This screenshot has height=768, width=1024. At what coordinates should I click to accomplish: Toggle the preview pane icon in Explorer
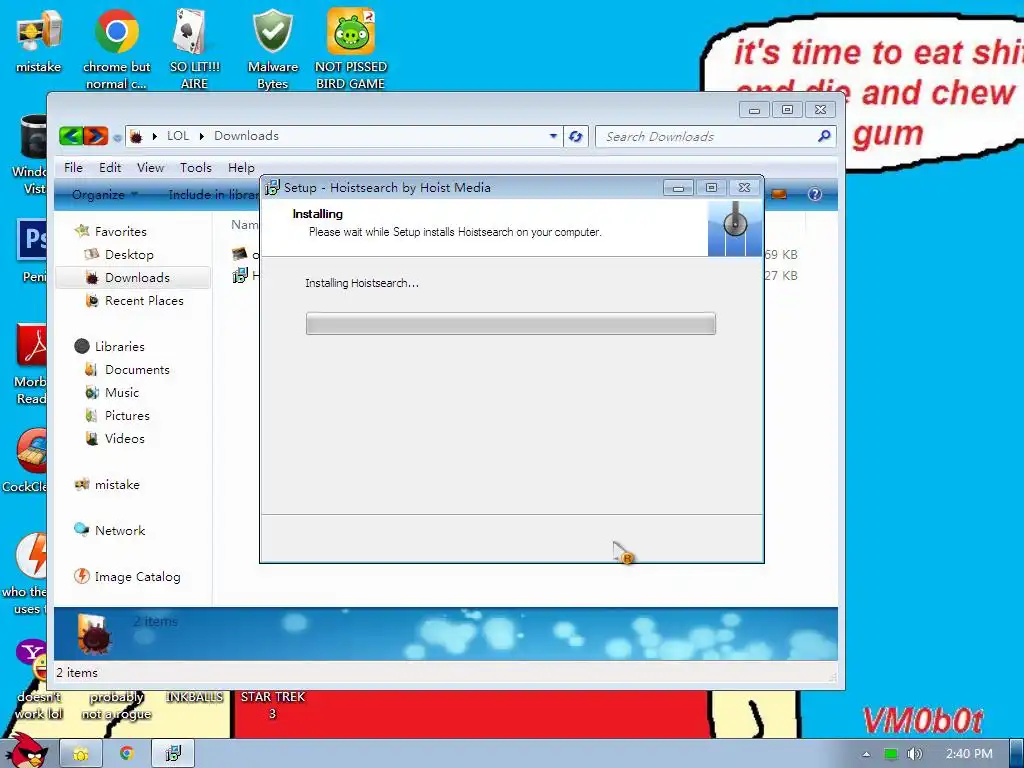coord(779,194)
